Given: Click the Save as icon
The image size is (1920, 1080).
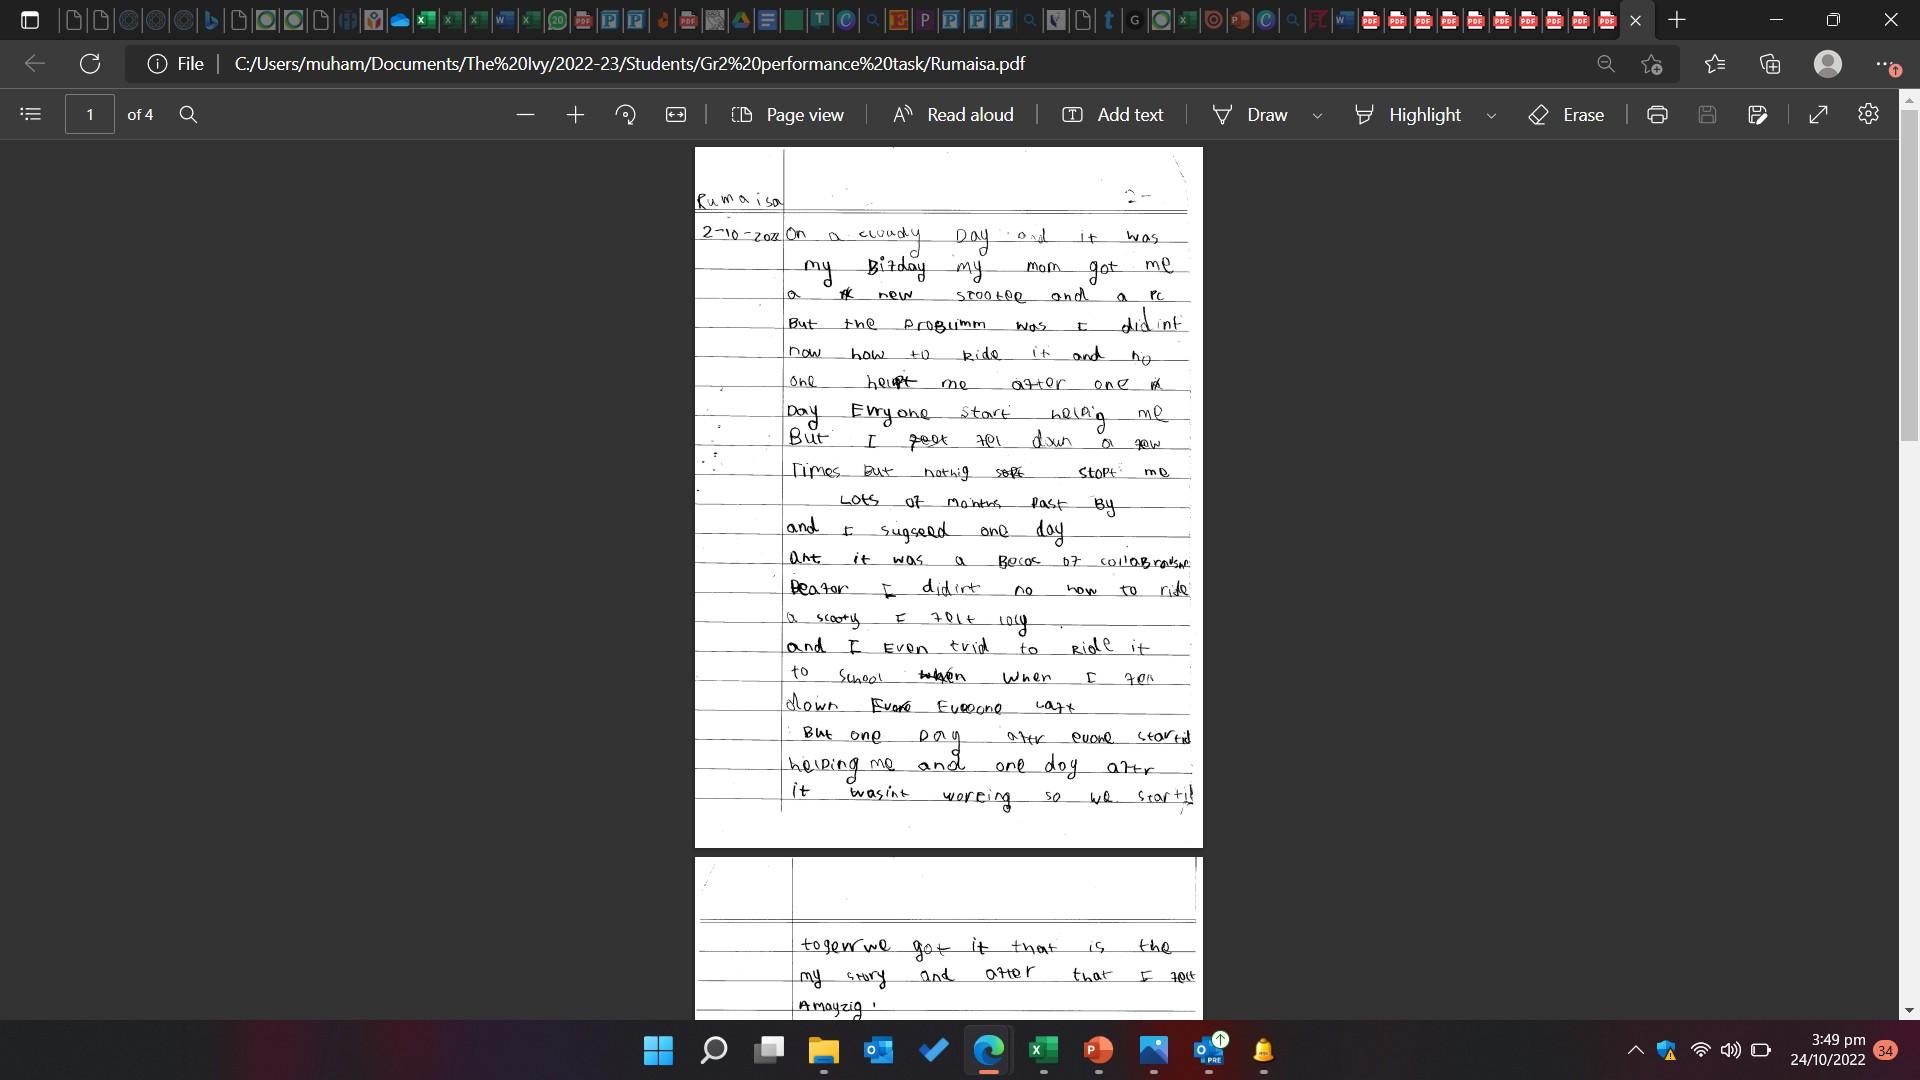Looking at the screenshot, I should coord(1757,114).
